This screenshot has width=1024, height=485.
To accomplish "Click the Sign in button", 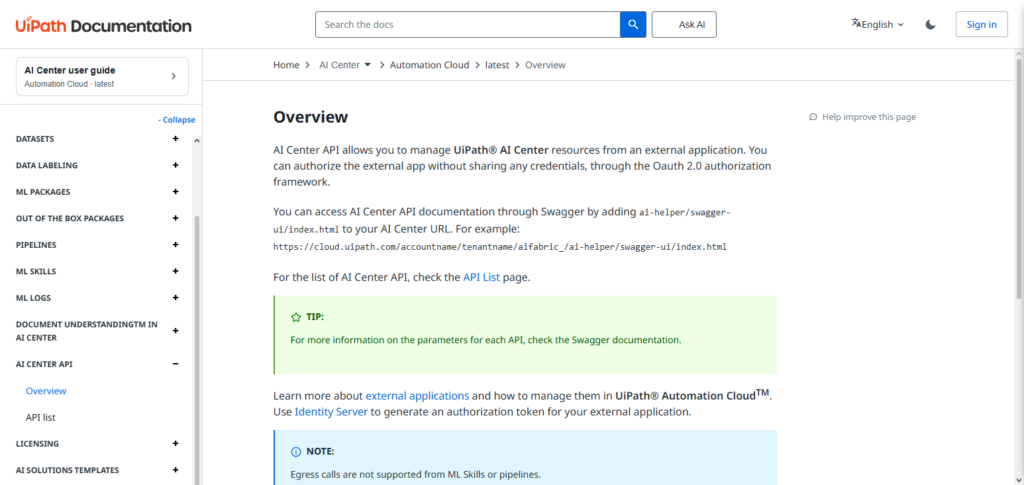I will pyautogui.click(x=982, y=25).
